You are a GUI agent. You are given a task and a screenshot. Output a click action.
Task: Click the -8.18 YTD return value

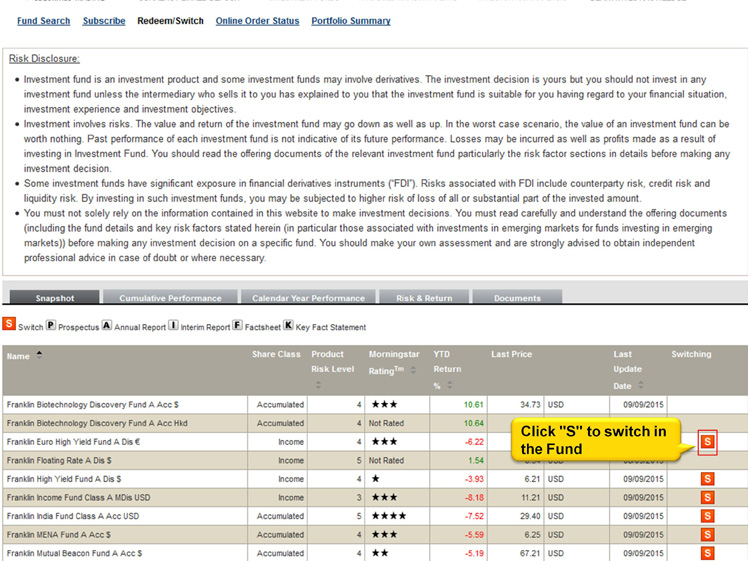point(474,498)
